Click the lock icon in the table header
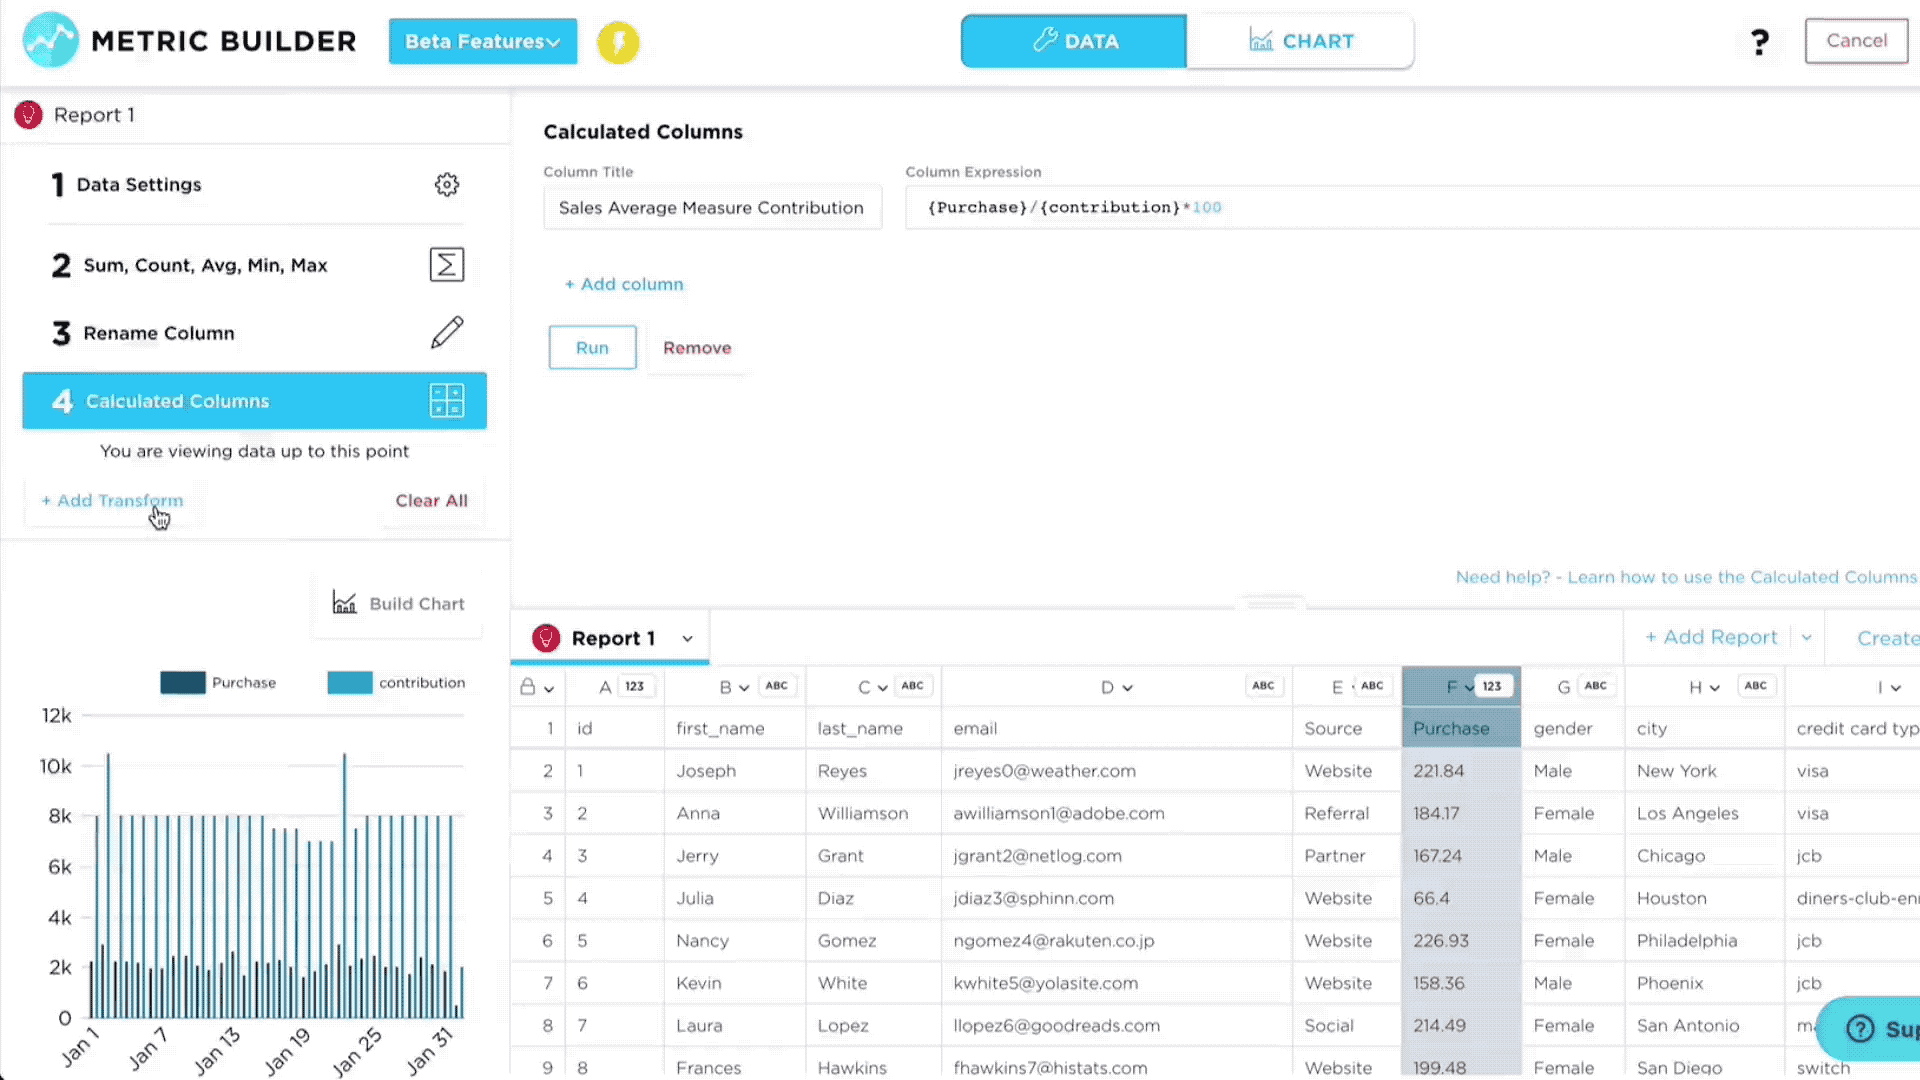This screenshot has width=1920, height=1080. coord(527,687)
